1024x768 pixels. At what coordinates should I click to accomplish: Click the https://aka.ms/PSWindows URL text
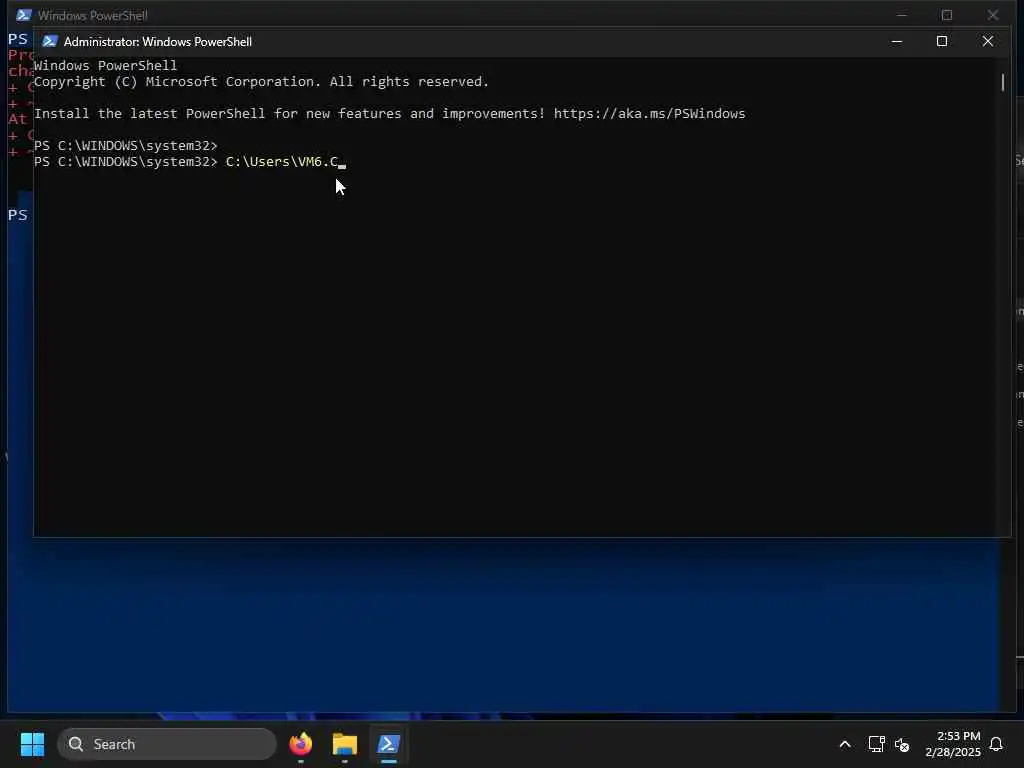coord(649,114)
